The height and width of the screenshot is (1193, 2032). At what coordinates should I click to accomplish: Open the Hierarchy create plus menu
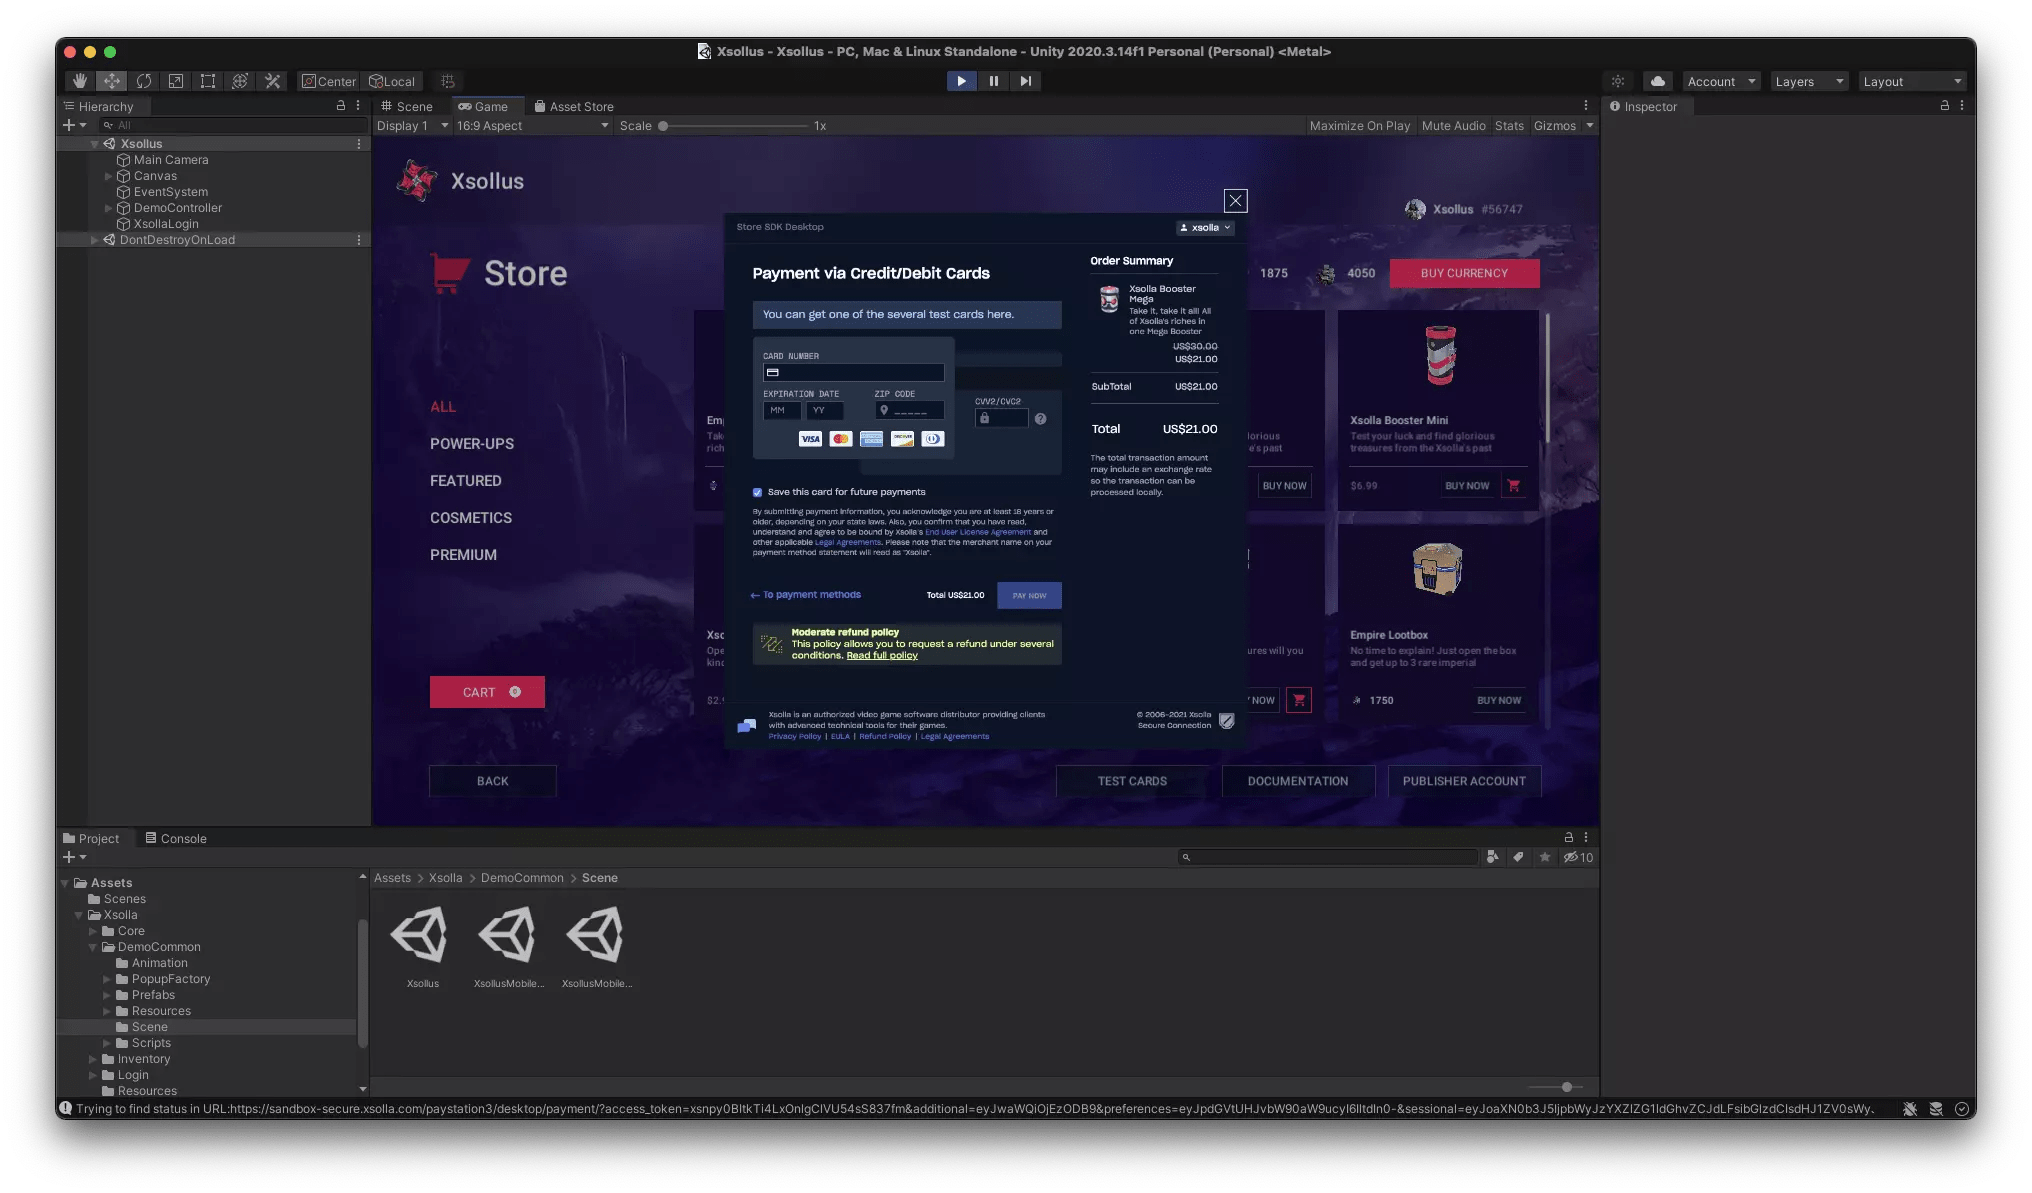click(74, 125)
